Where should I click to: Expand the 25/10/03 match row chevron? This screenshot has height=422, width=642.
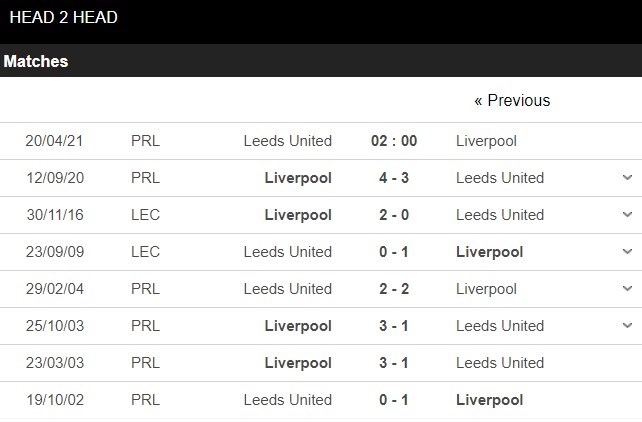[627, 326]
